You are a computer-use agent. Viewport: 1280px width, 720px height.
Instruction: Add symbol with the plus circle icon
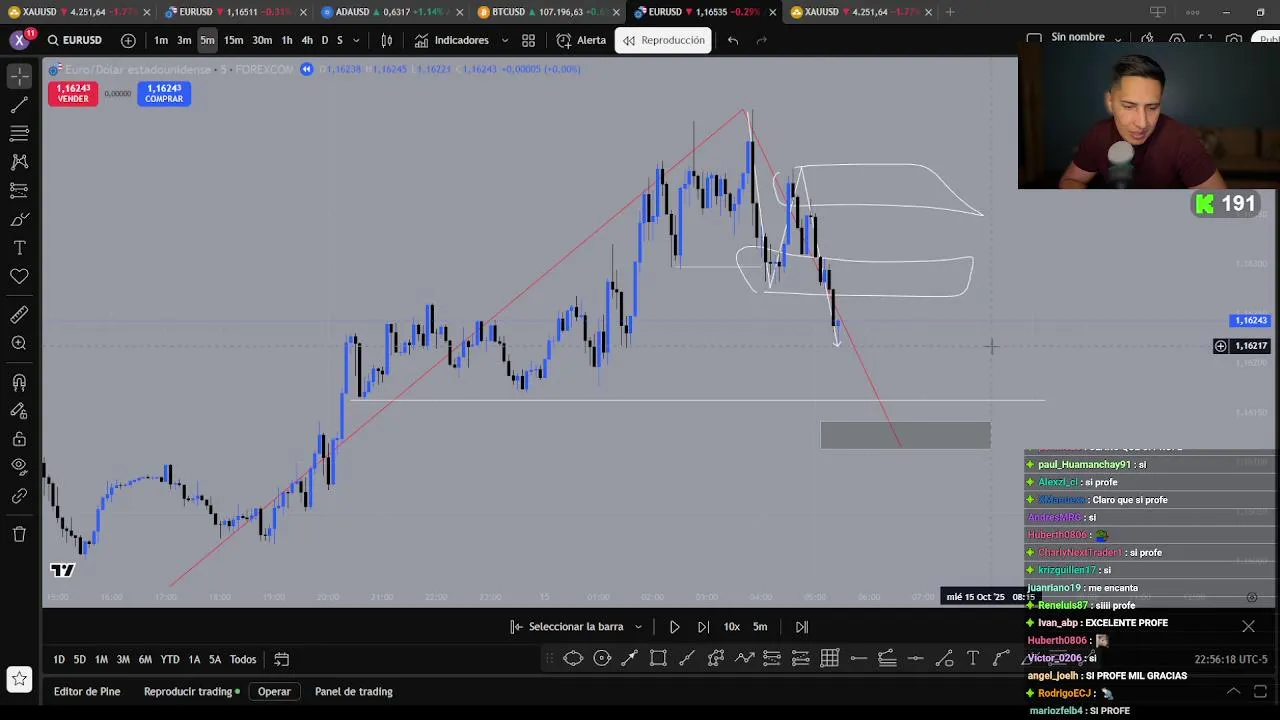[128, 40]
